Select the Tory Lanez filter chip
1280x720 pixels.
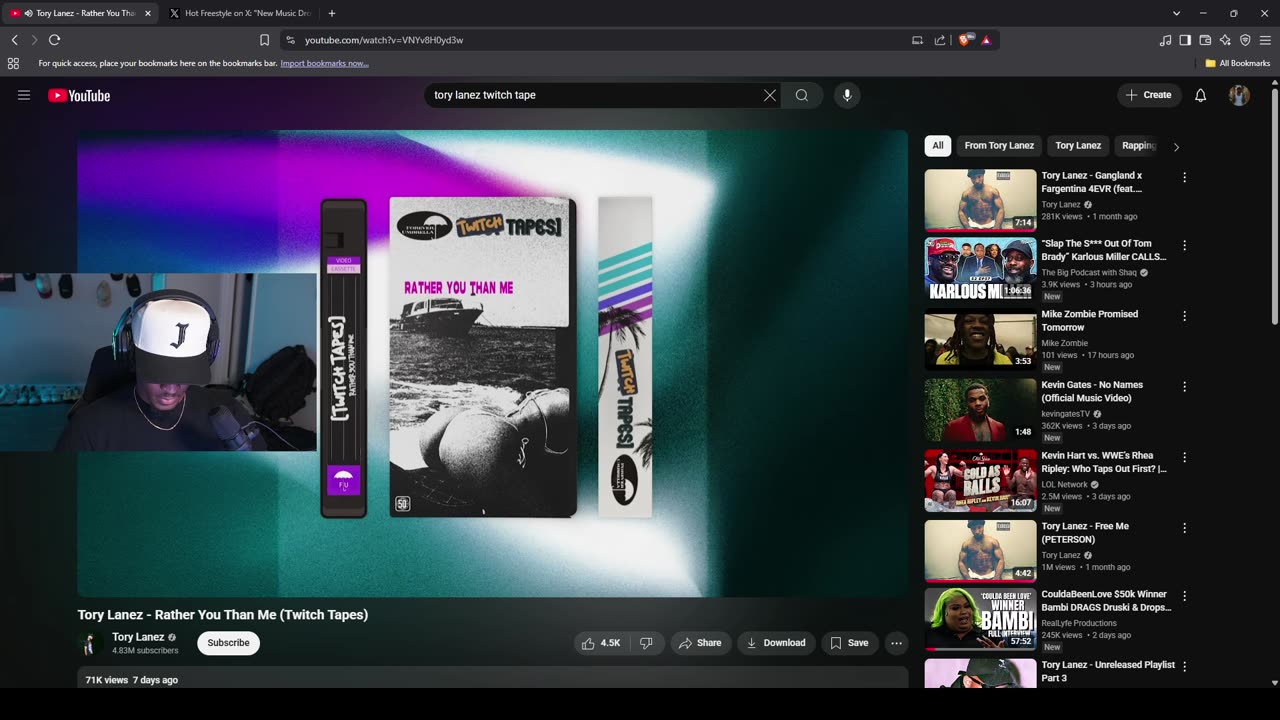[x=1078, y=146]
